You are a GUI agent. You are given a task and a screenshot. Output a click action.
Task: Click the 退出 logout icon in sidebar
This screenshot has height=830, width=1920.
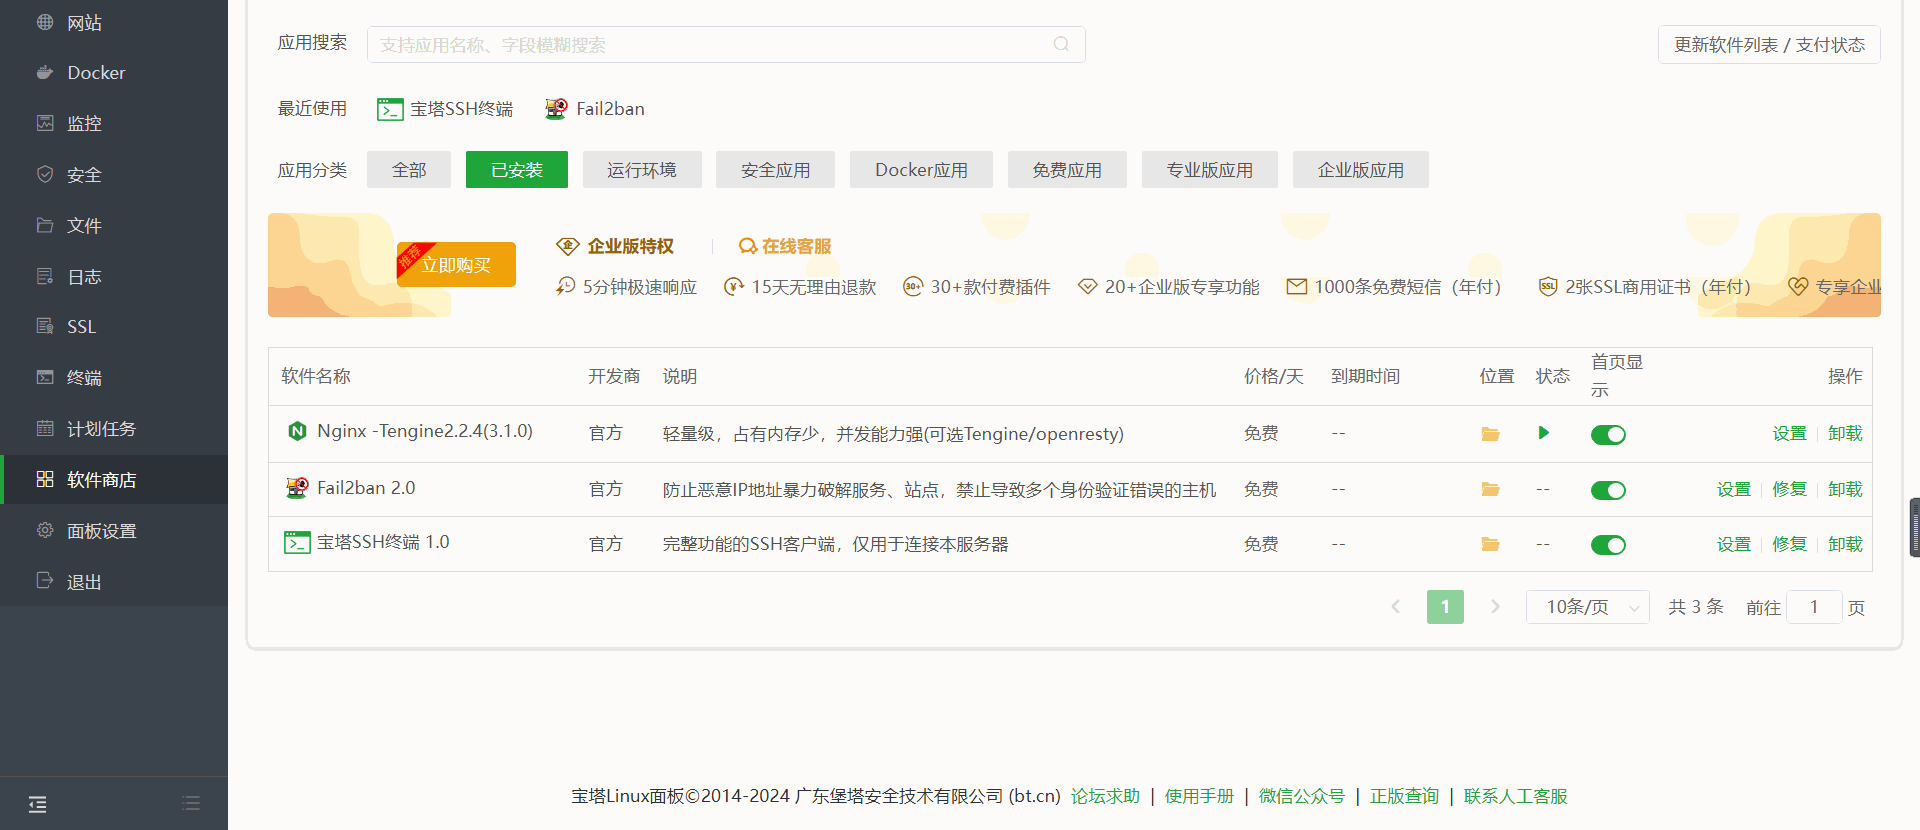click(45, 581)
